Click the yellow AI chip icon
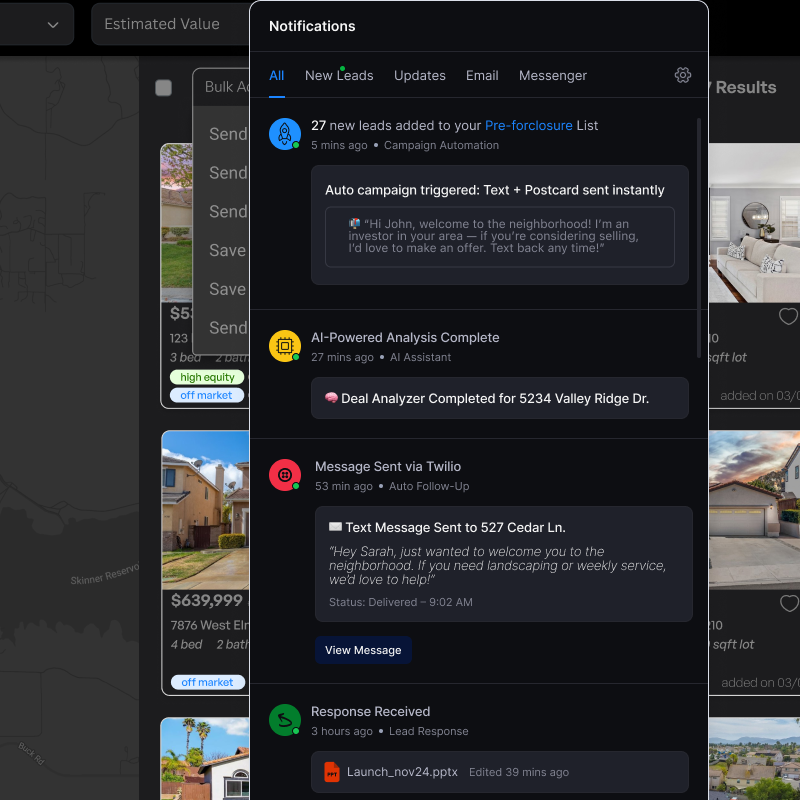800x800 pixels. (285, 346)
